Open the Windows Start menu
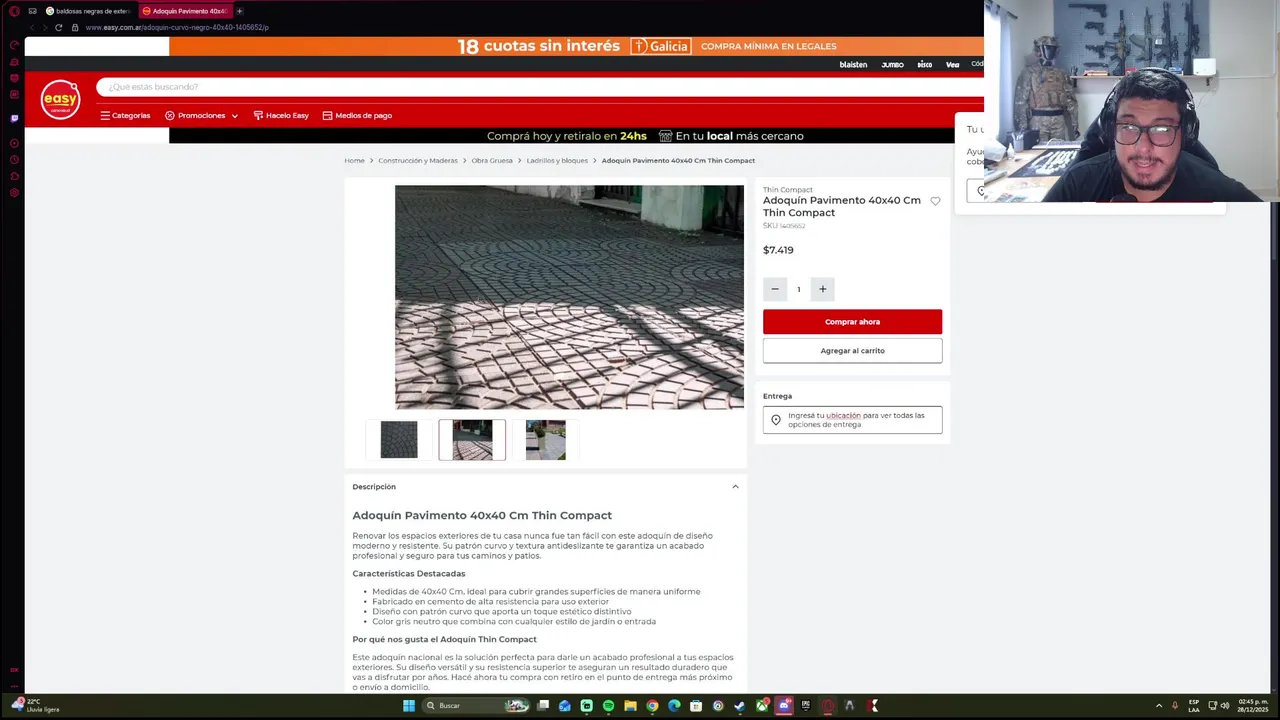 (408, 706)
